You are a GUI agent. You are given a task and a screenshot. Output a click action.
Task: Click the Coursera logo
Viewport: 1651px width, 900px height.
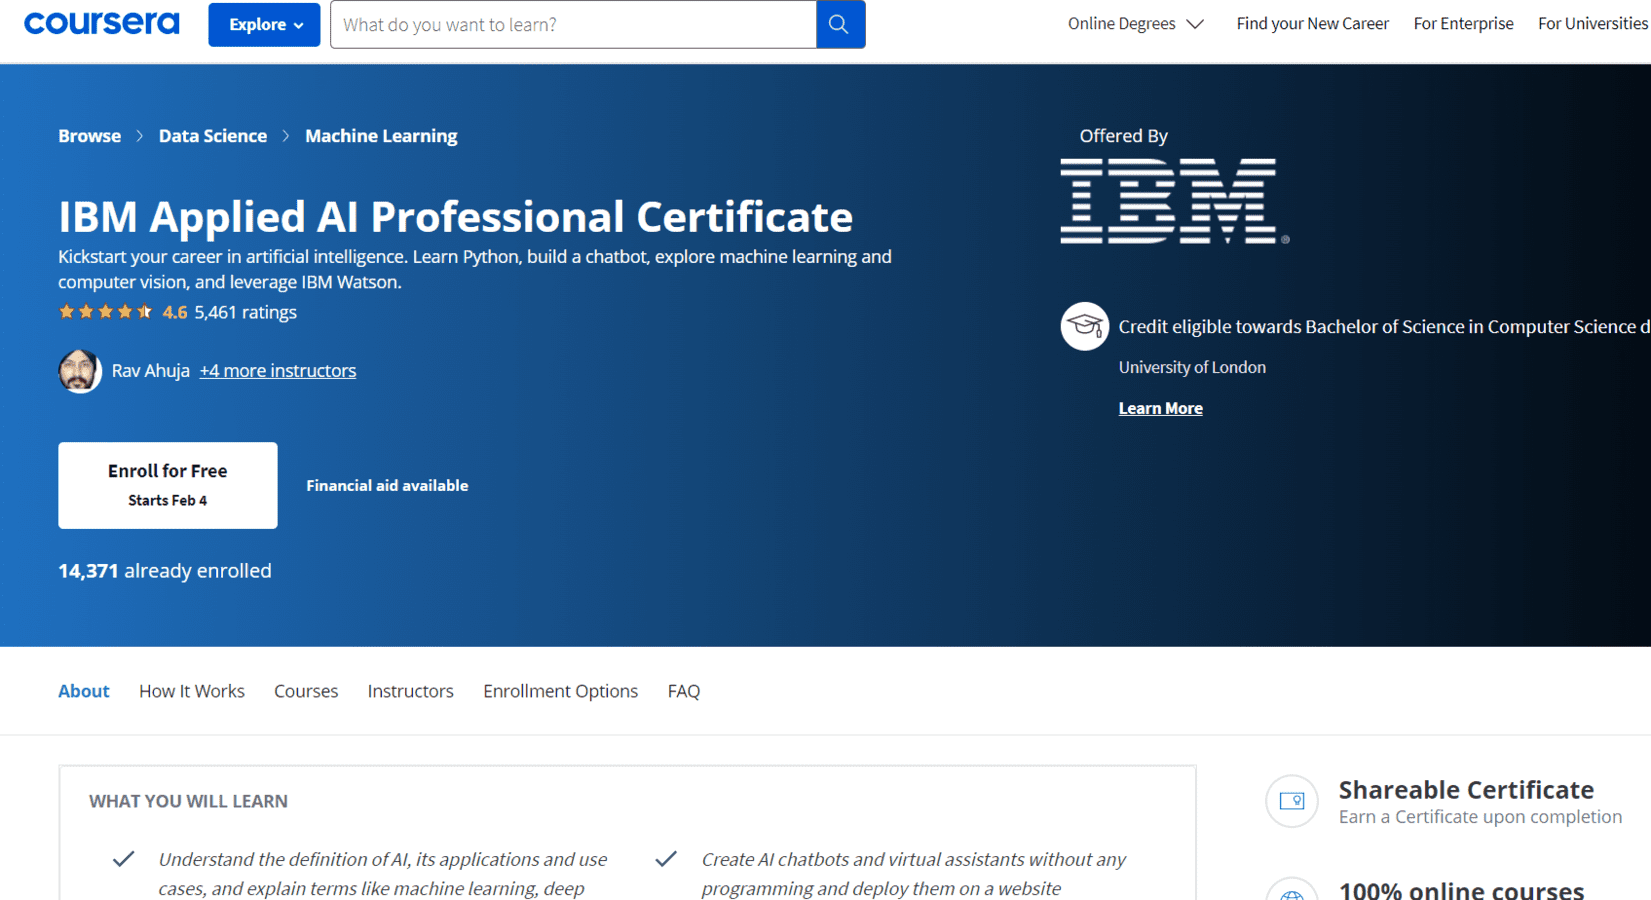pos(101,23)
